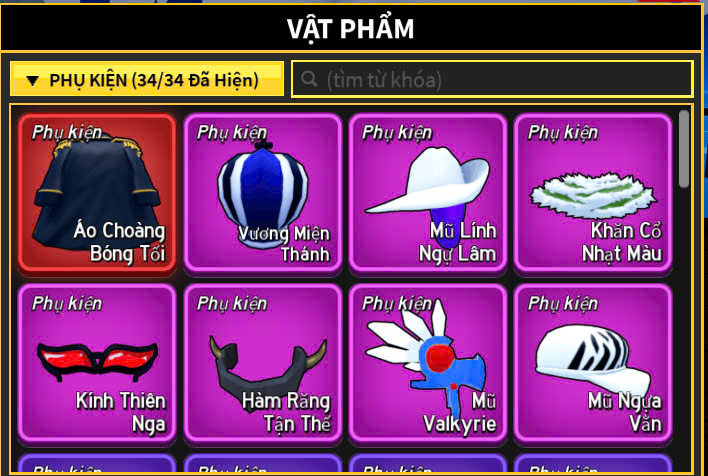This screenshot has height=476, width=708.
Task: Select the Vương Miện Thánh crown item
Action: pos(263,193)
